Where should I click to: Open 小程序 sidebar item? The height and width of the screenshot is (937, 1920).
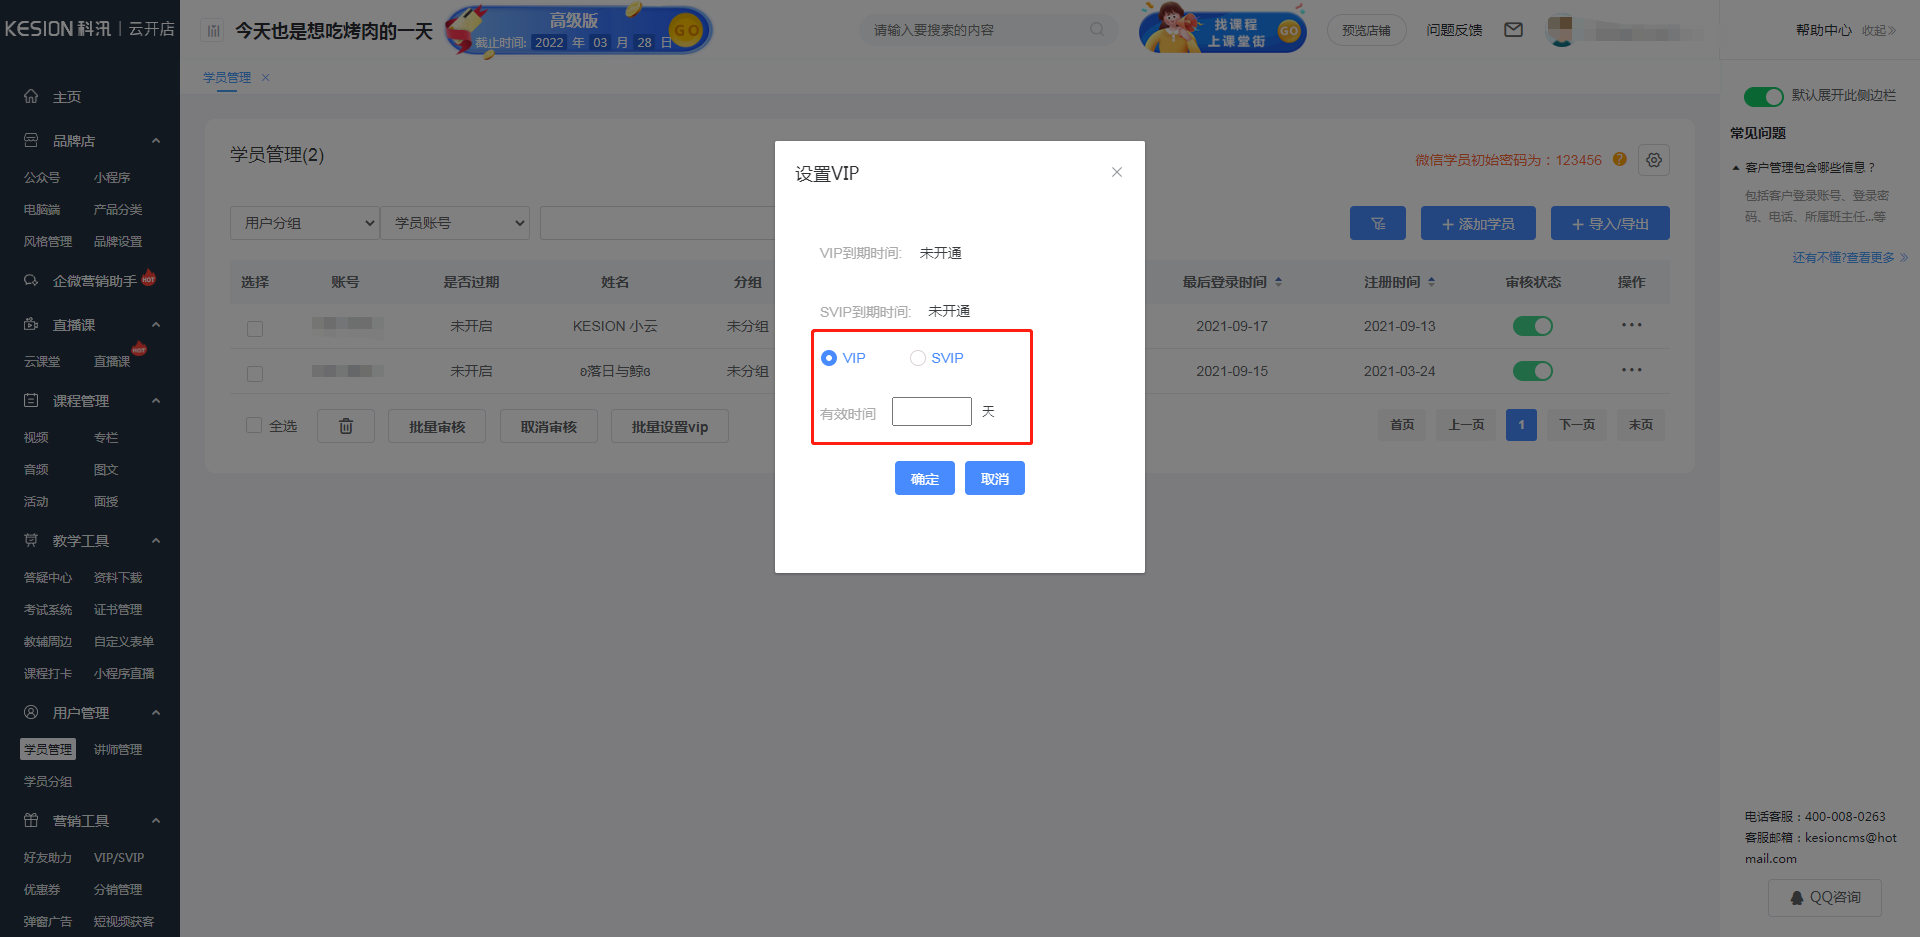[112, 177]
